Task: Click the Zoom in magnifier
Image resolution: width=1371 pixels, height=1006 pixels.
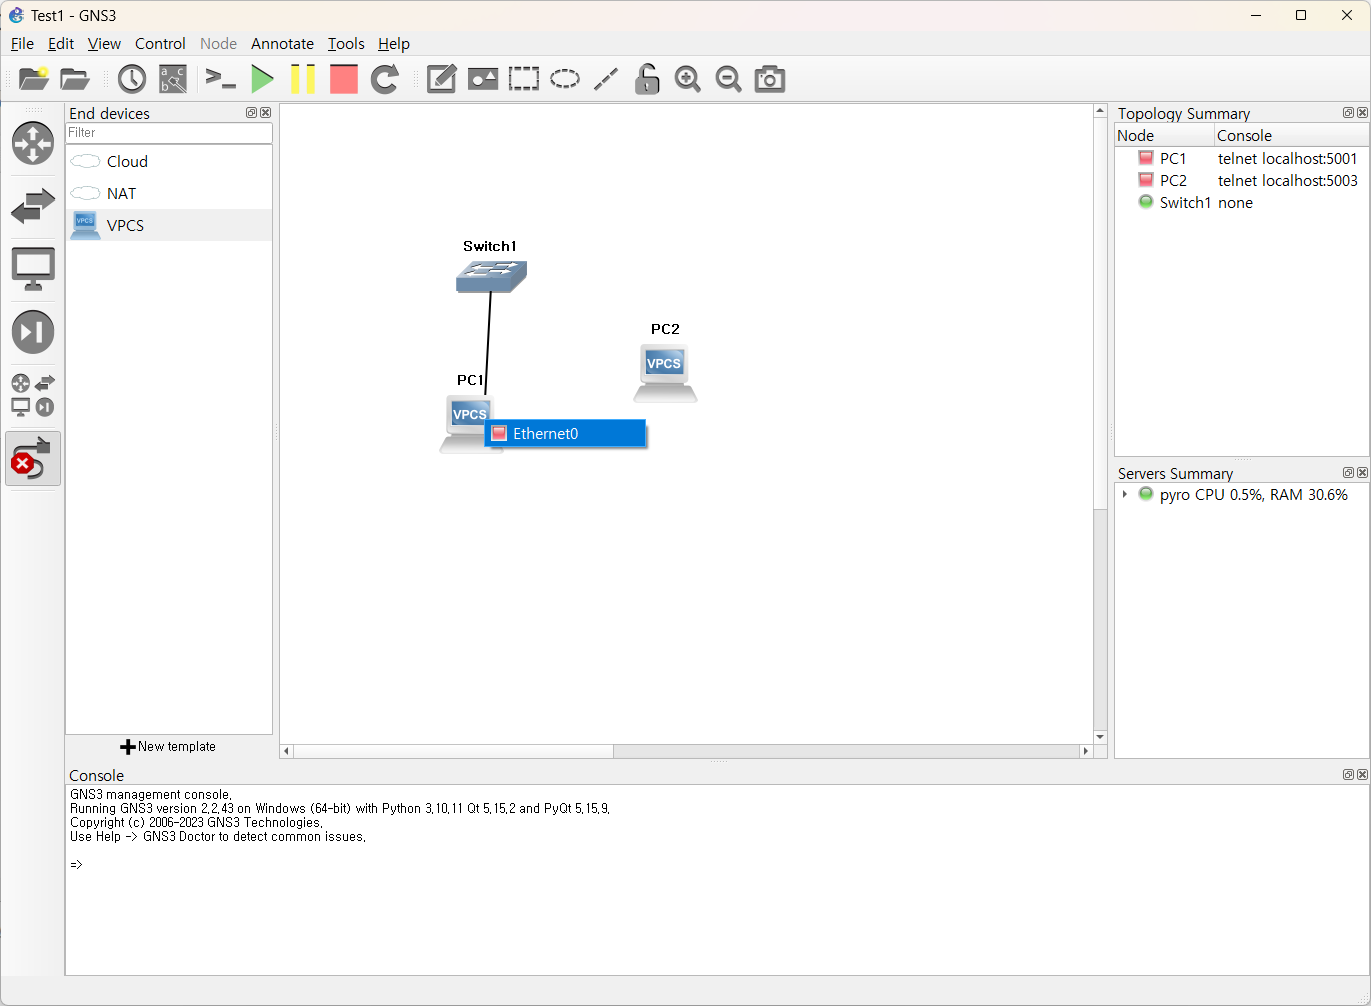Action: 688,79
